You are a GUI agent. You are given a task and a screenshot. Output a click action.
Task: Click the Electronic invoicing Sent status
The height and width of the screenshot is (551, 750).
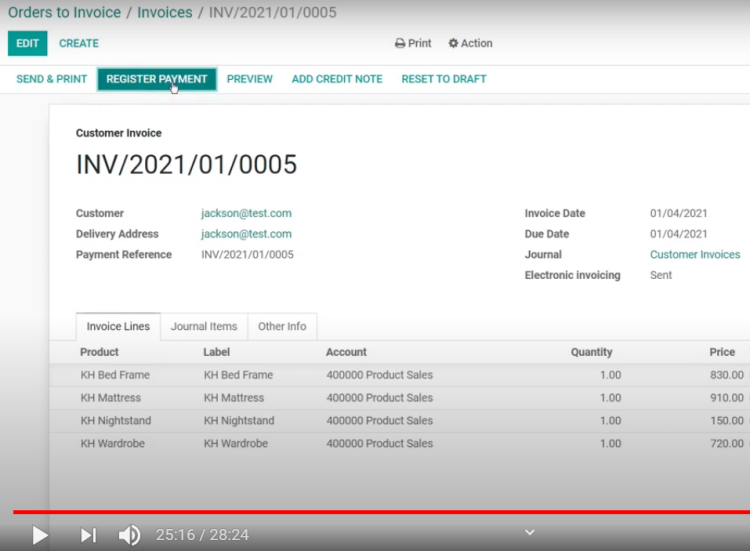661,275
